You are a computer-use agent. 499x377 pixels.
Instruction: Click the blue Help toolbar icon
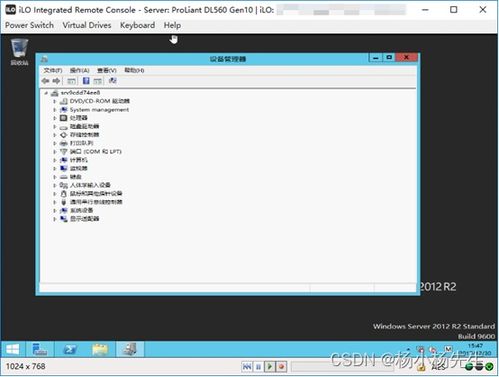86,81
